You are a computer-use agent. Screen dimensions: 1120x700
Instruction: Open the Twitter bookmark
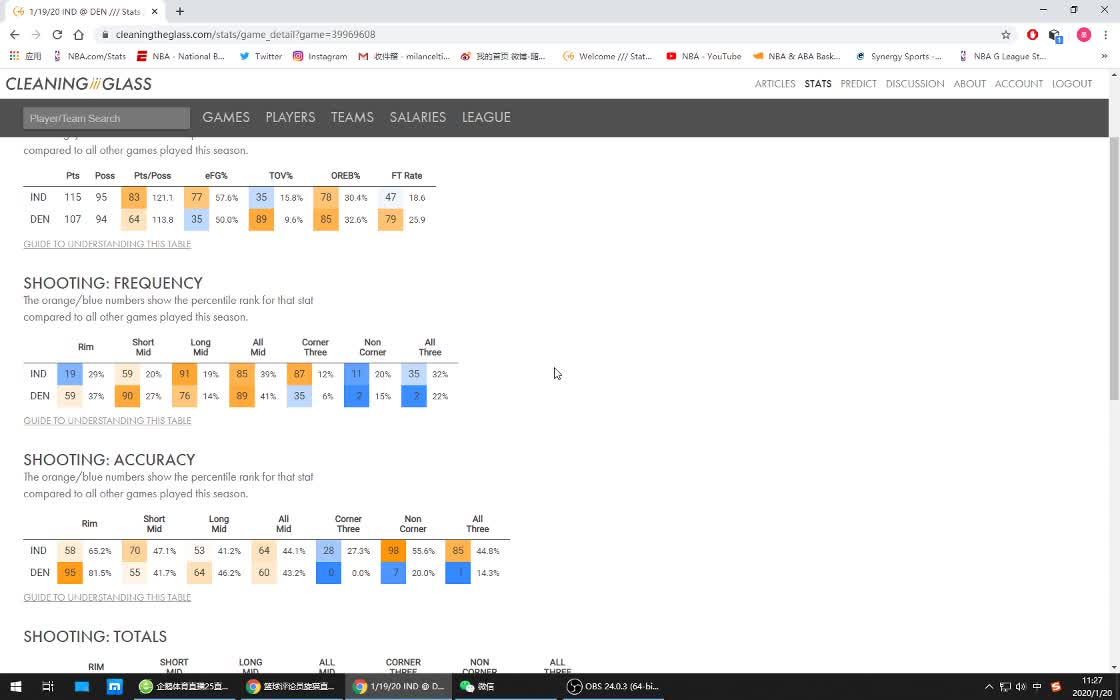point(260,56)
